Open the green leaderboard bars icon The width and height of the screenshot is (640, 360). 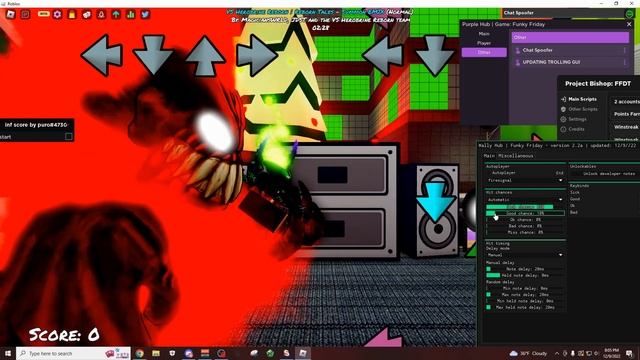pos(131,15)
